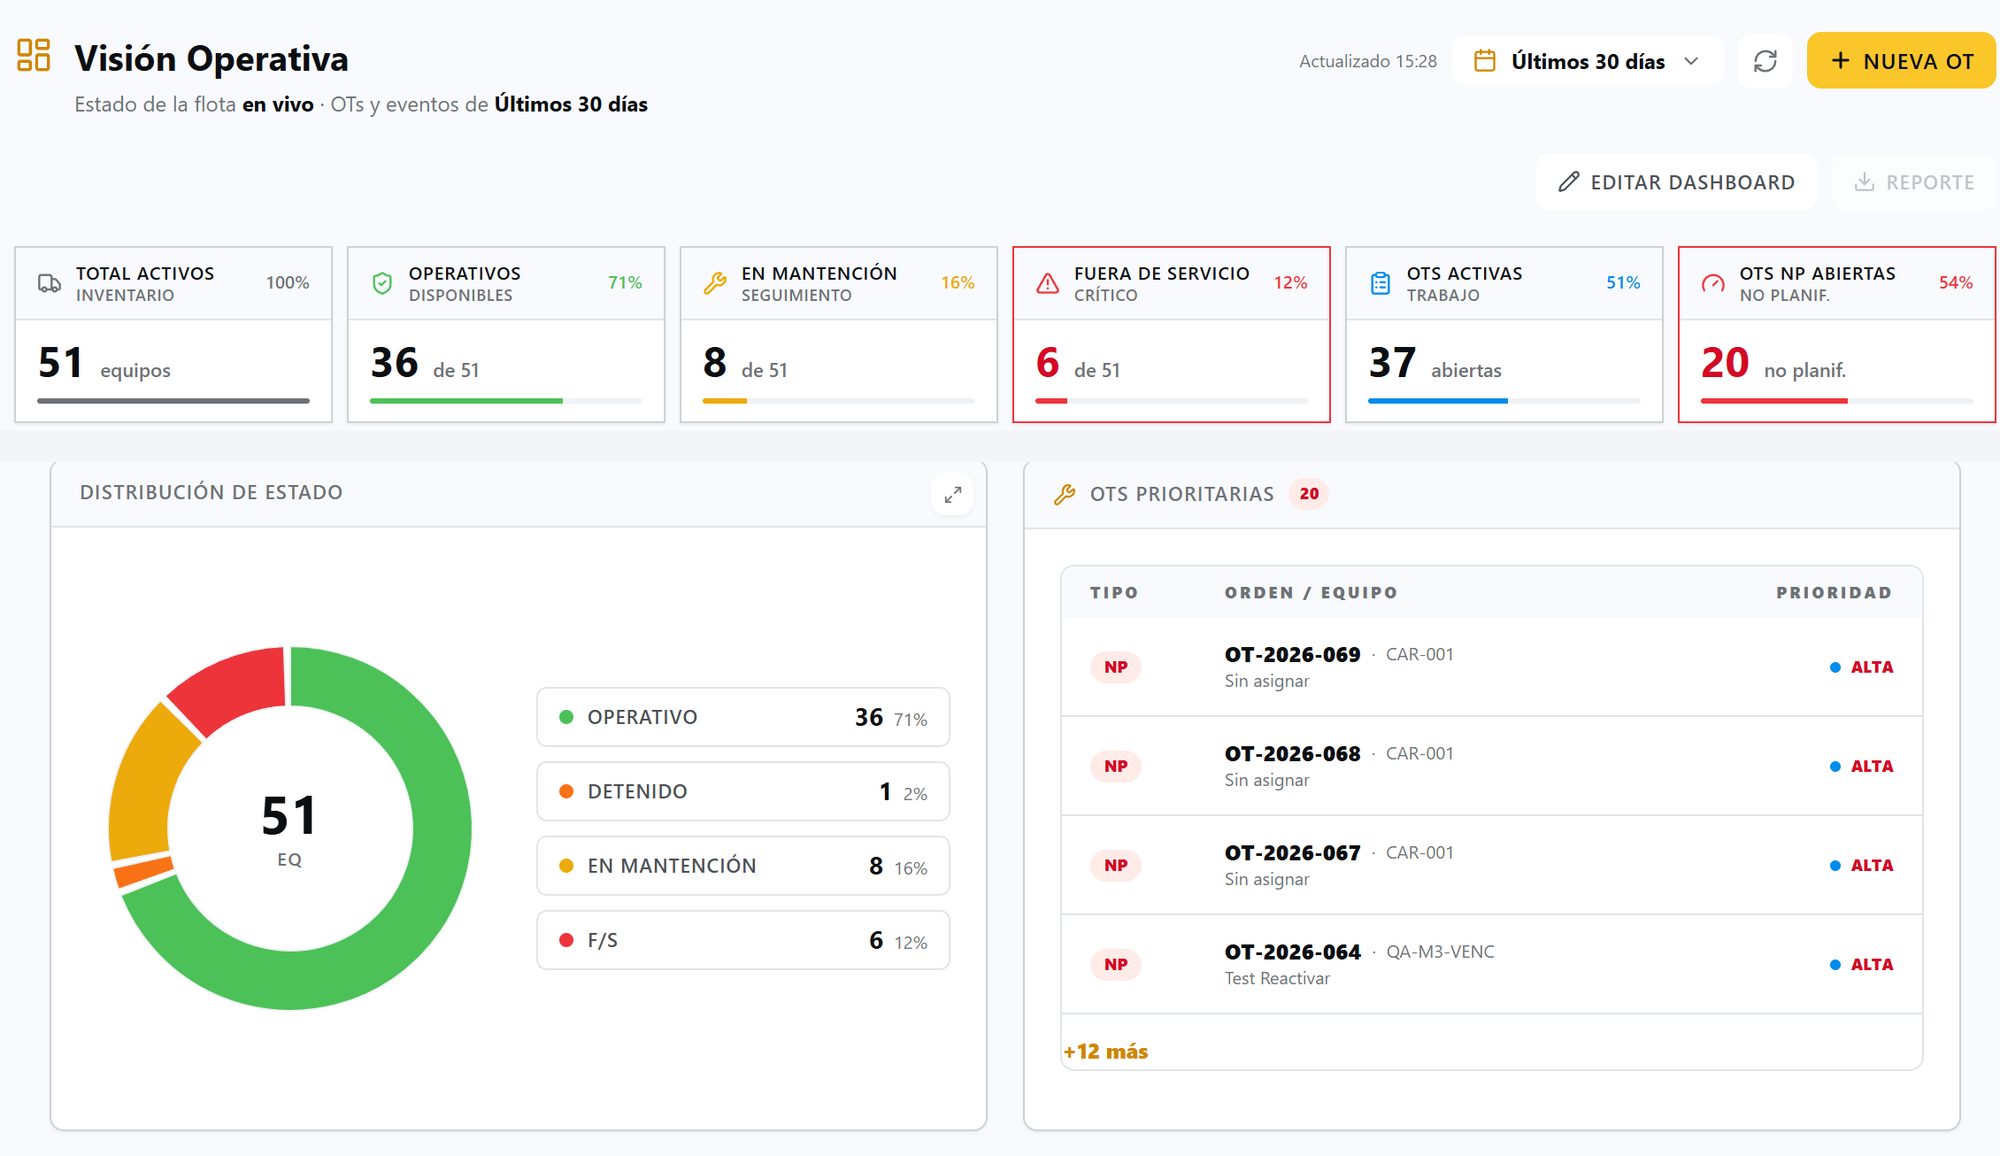Viewport: 2000px width, 1156px height.
Task: Click the OTS Activas blue progress bar
Action: pos(1504,401)
